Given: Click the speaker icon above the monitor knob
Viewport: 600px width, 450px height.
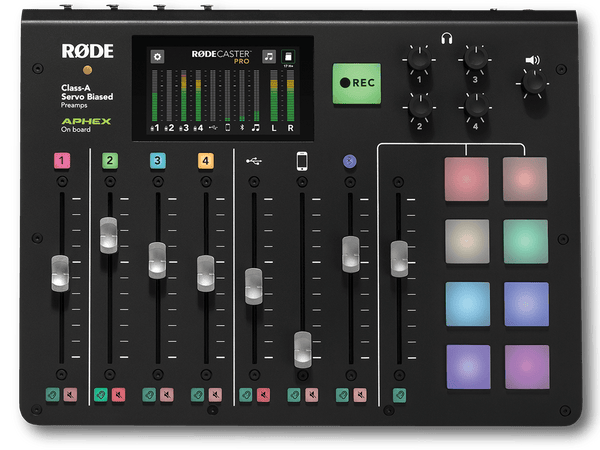Looking at the screenshot, I should coord(533,60).
